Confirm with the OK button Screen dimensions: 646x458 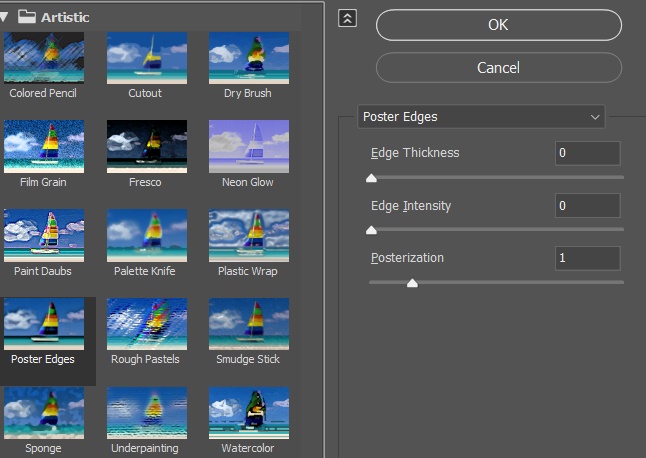499,25
